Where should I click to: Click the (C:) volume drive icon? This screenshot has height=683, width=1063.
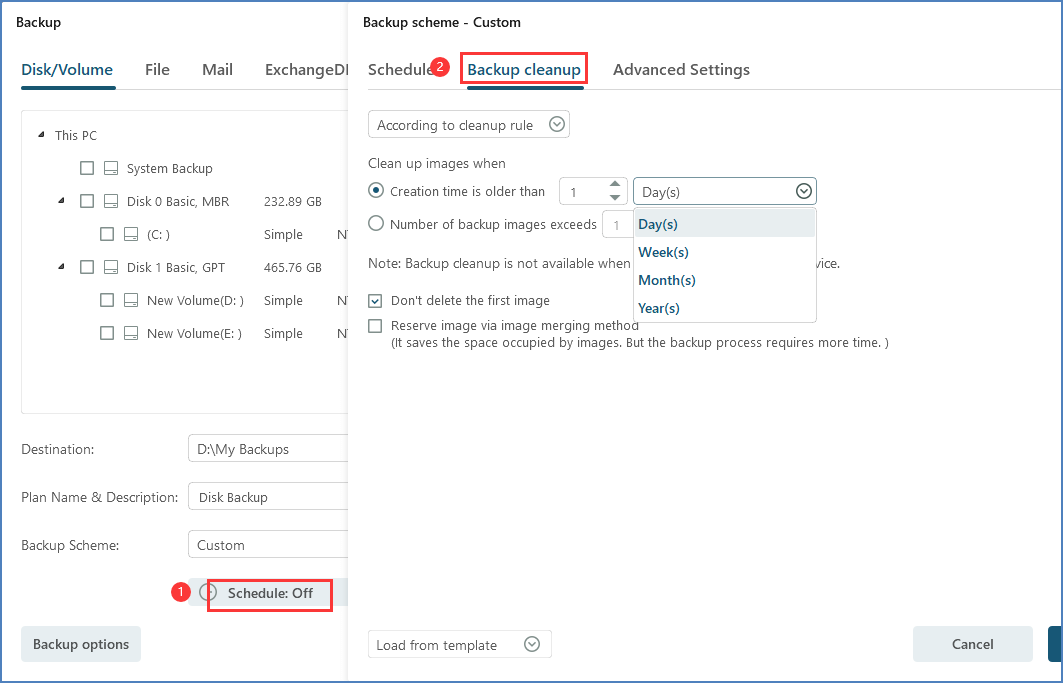[x=131, y=235]
